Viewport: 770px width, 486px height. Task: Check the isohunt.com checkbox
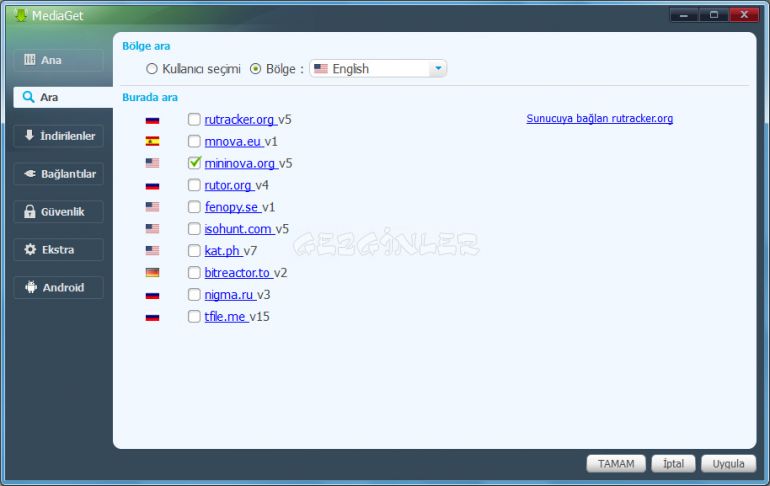click(x=194, y=229)
